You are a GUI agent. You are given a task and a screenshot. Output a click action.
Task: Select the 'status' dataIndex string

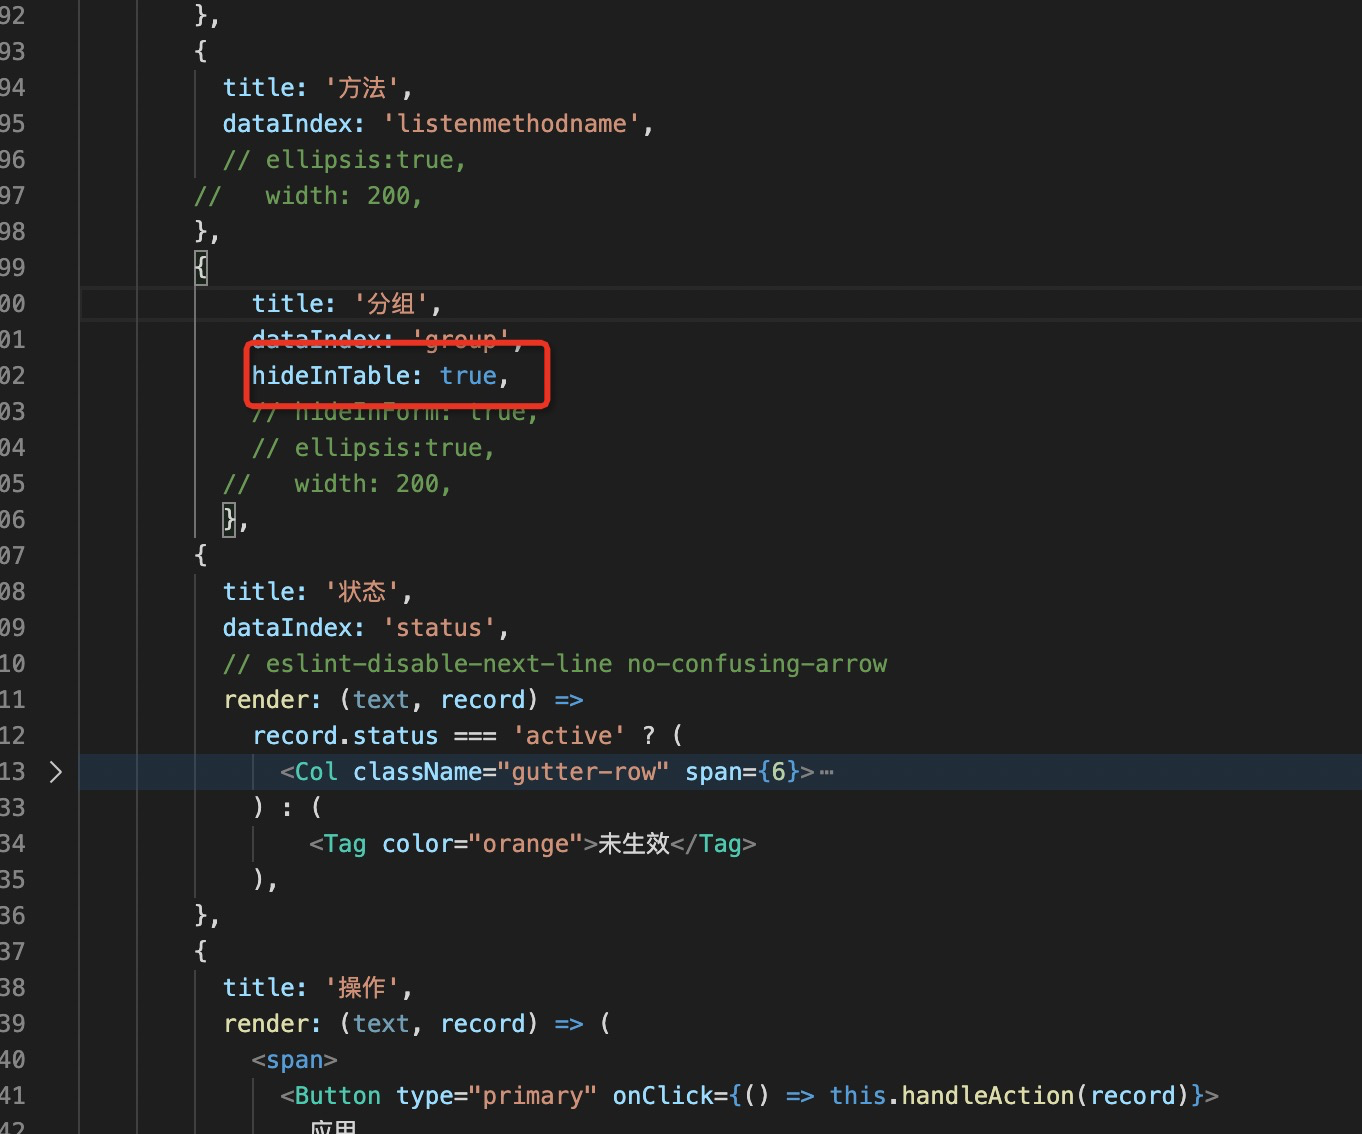click(x=438, y=627)
